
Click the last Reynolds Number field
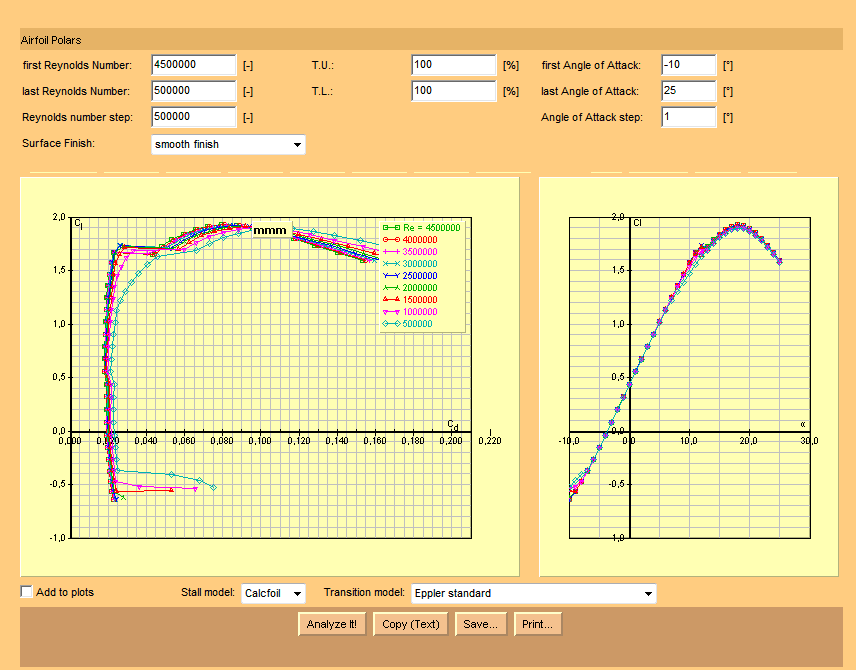[x=193, y=91]
